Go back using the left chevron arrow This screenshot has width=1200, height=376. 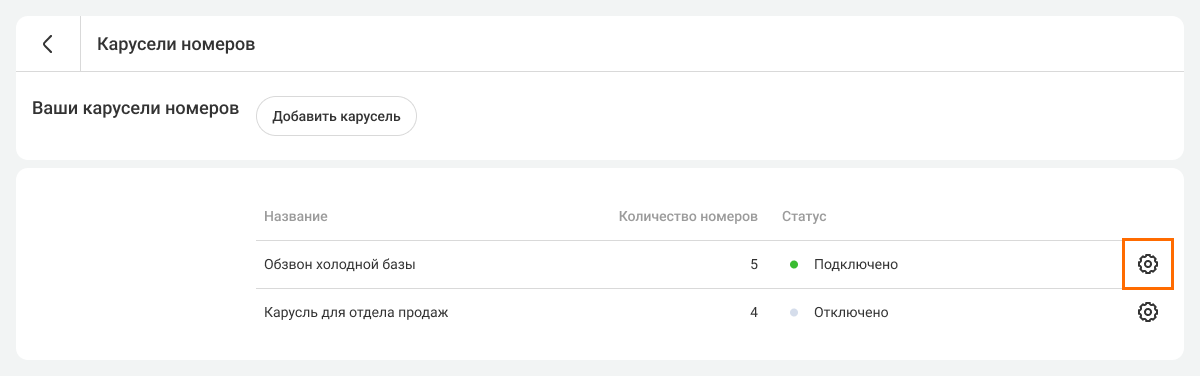coord(47,44)
